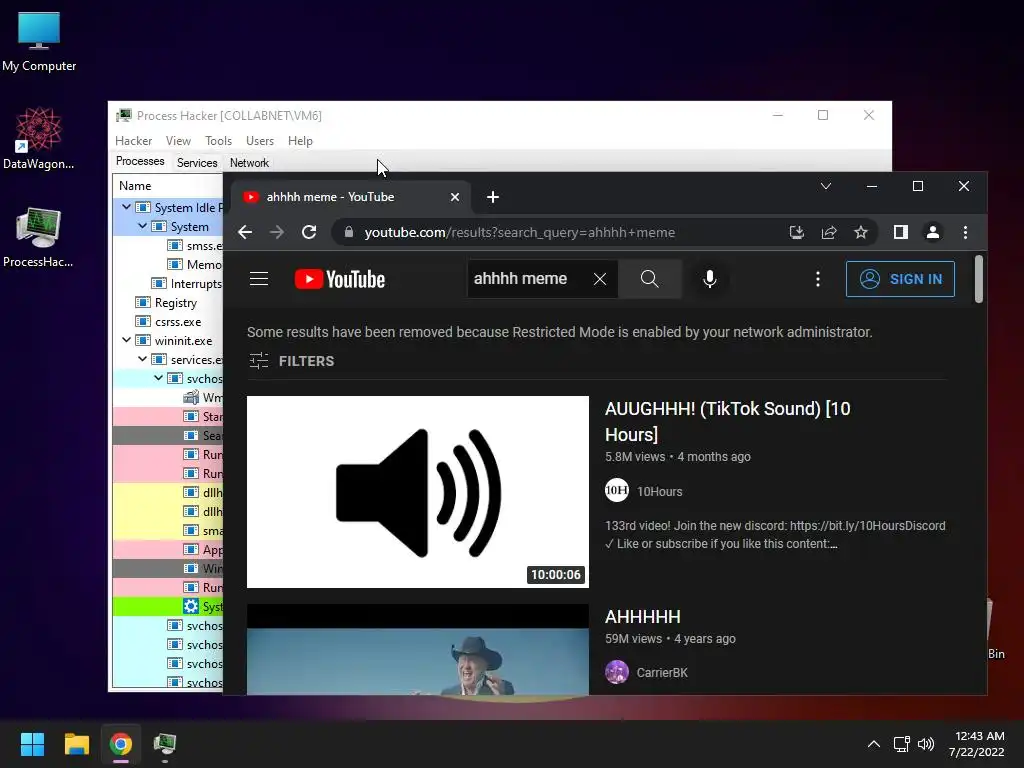Reload the YouTube page

pos(309,232)
